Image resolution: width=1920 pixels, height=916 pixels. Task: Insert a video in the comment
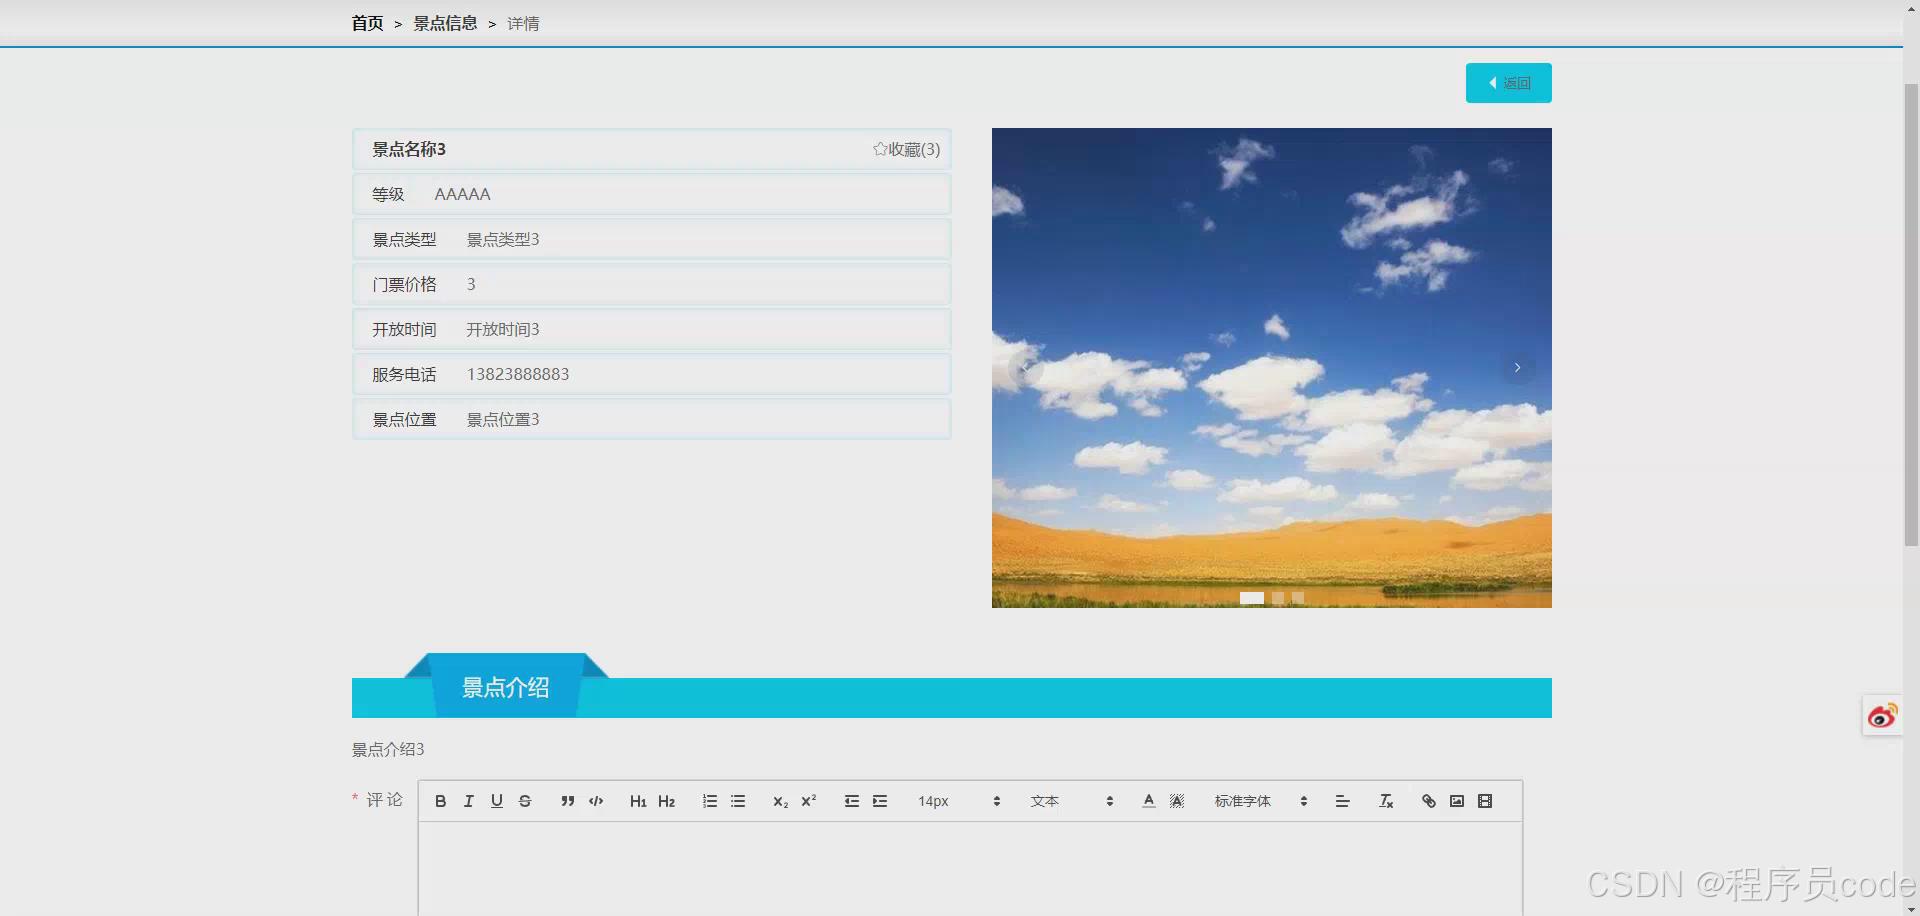coord(1485,801)
